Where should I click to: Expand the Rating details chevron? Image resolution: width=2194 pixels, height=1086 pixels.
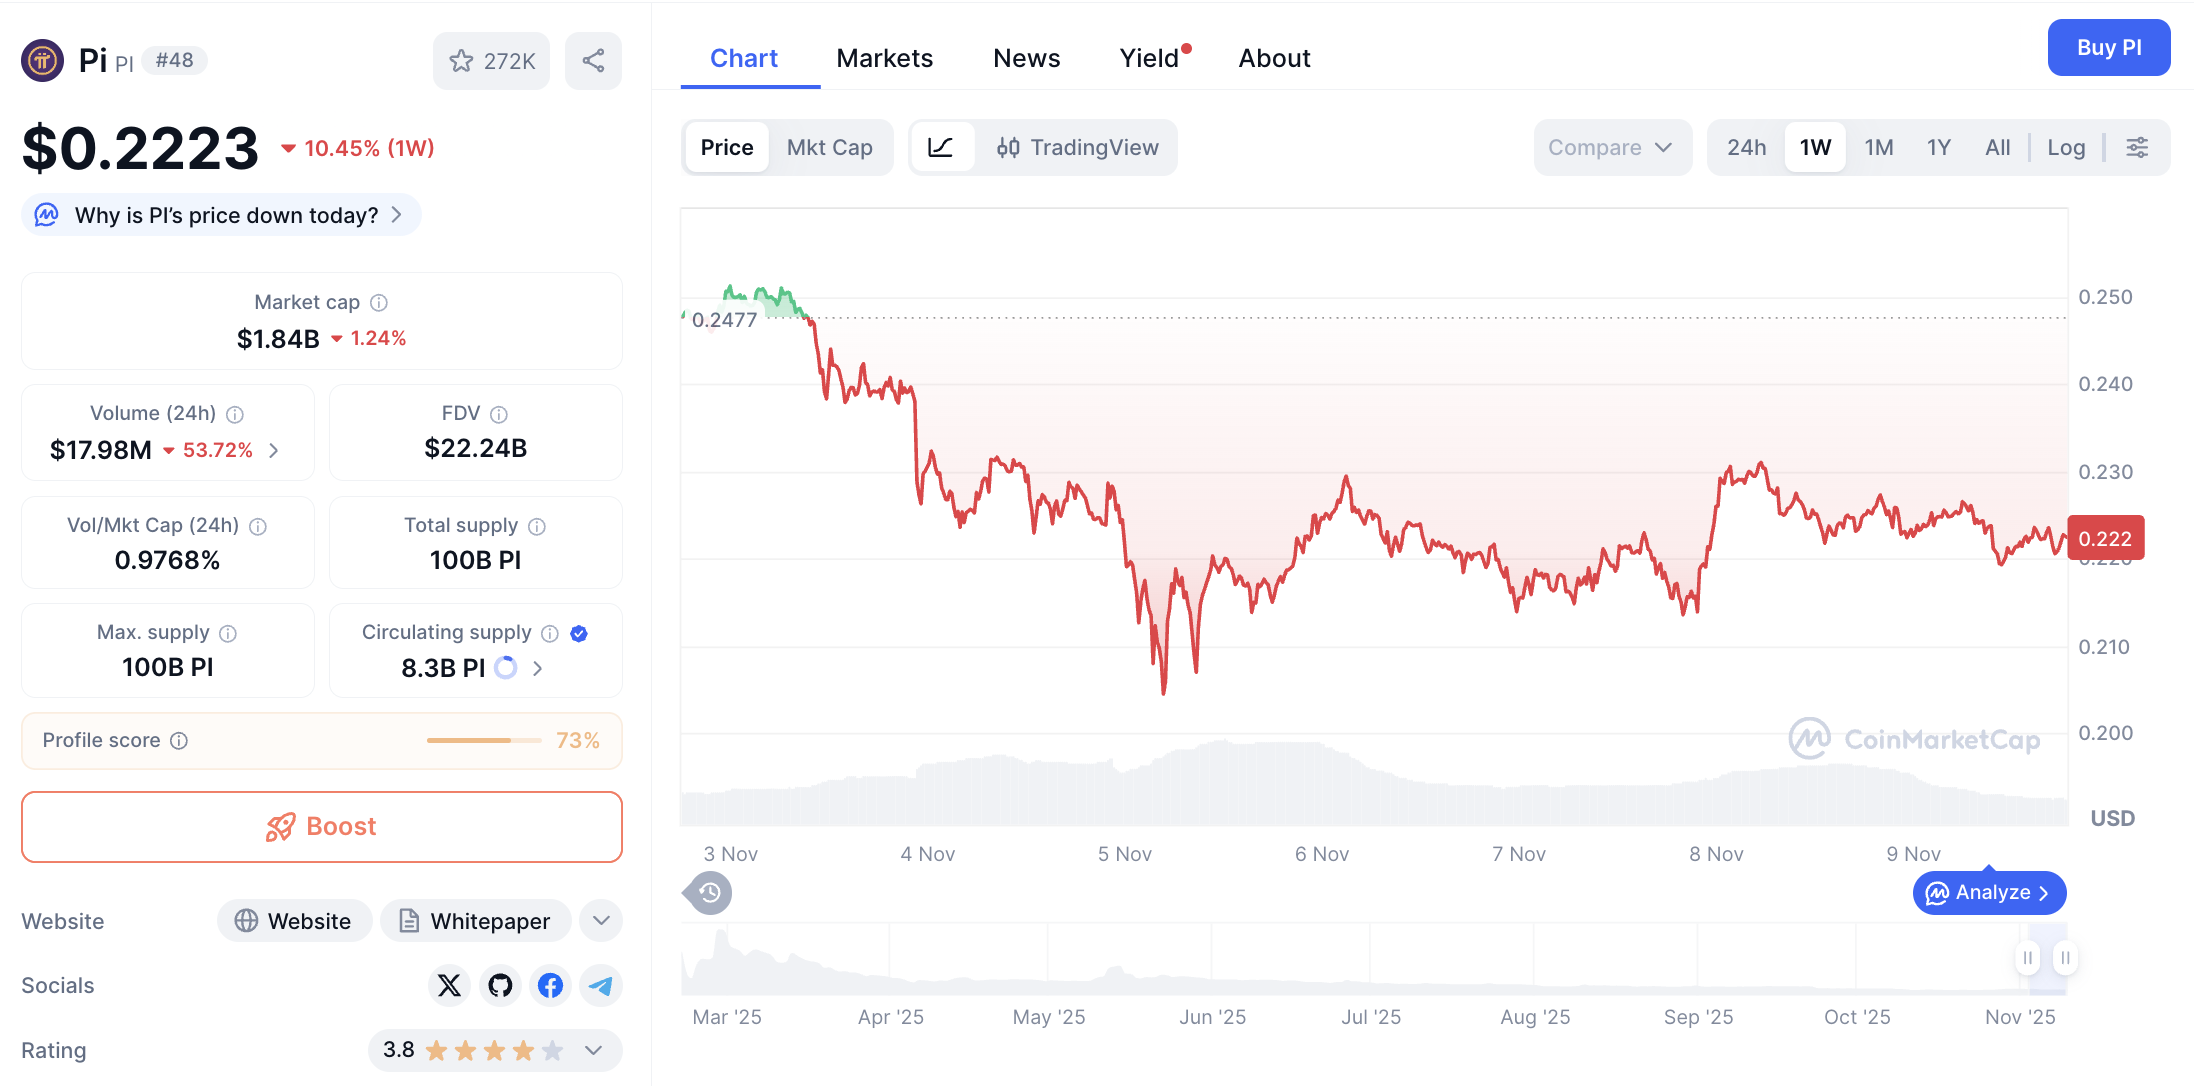(x=592, y=1050)
